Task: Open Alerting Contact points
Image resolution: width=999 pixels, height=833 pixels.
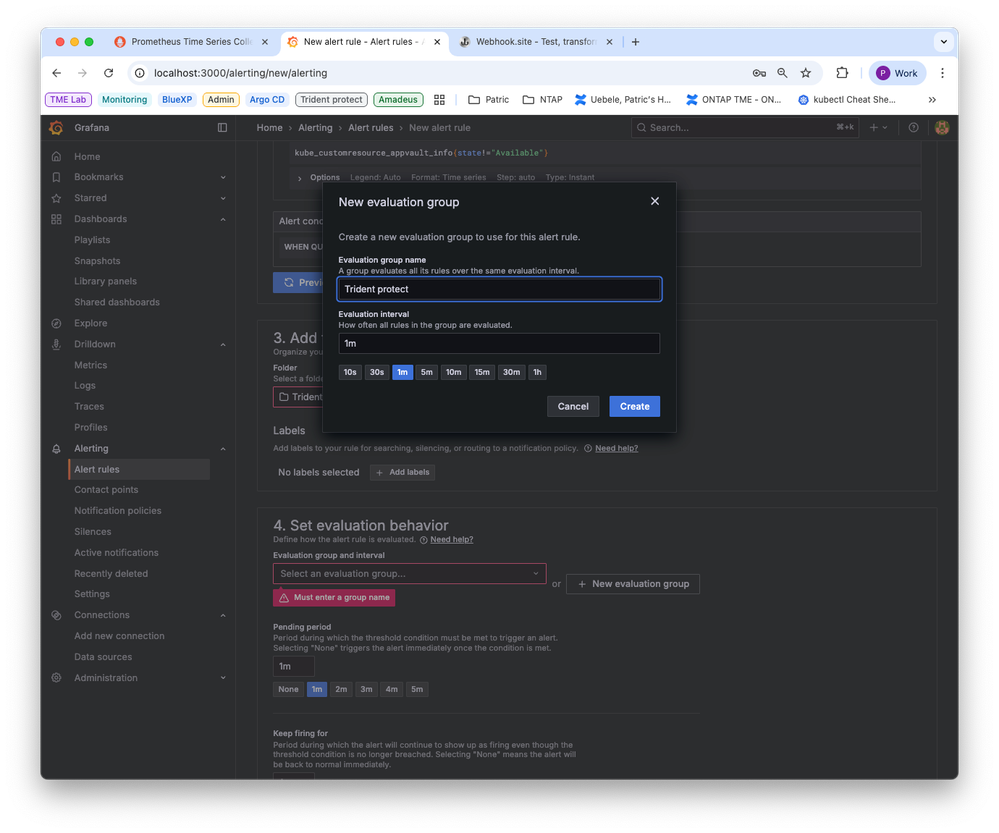Action: click(104, 489)
